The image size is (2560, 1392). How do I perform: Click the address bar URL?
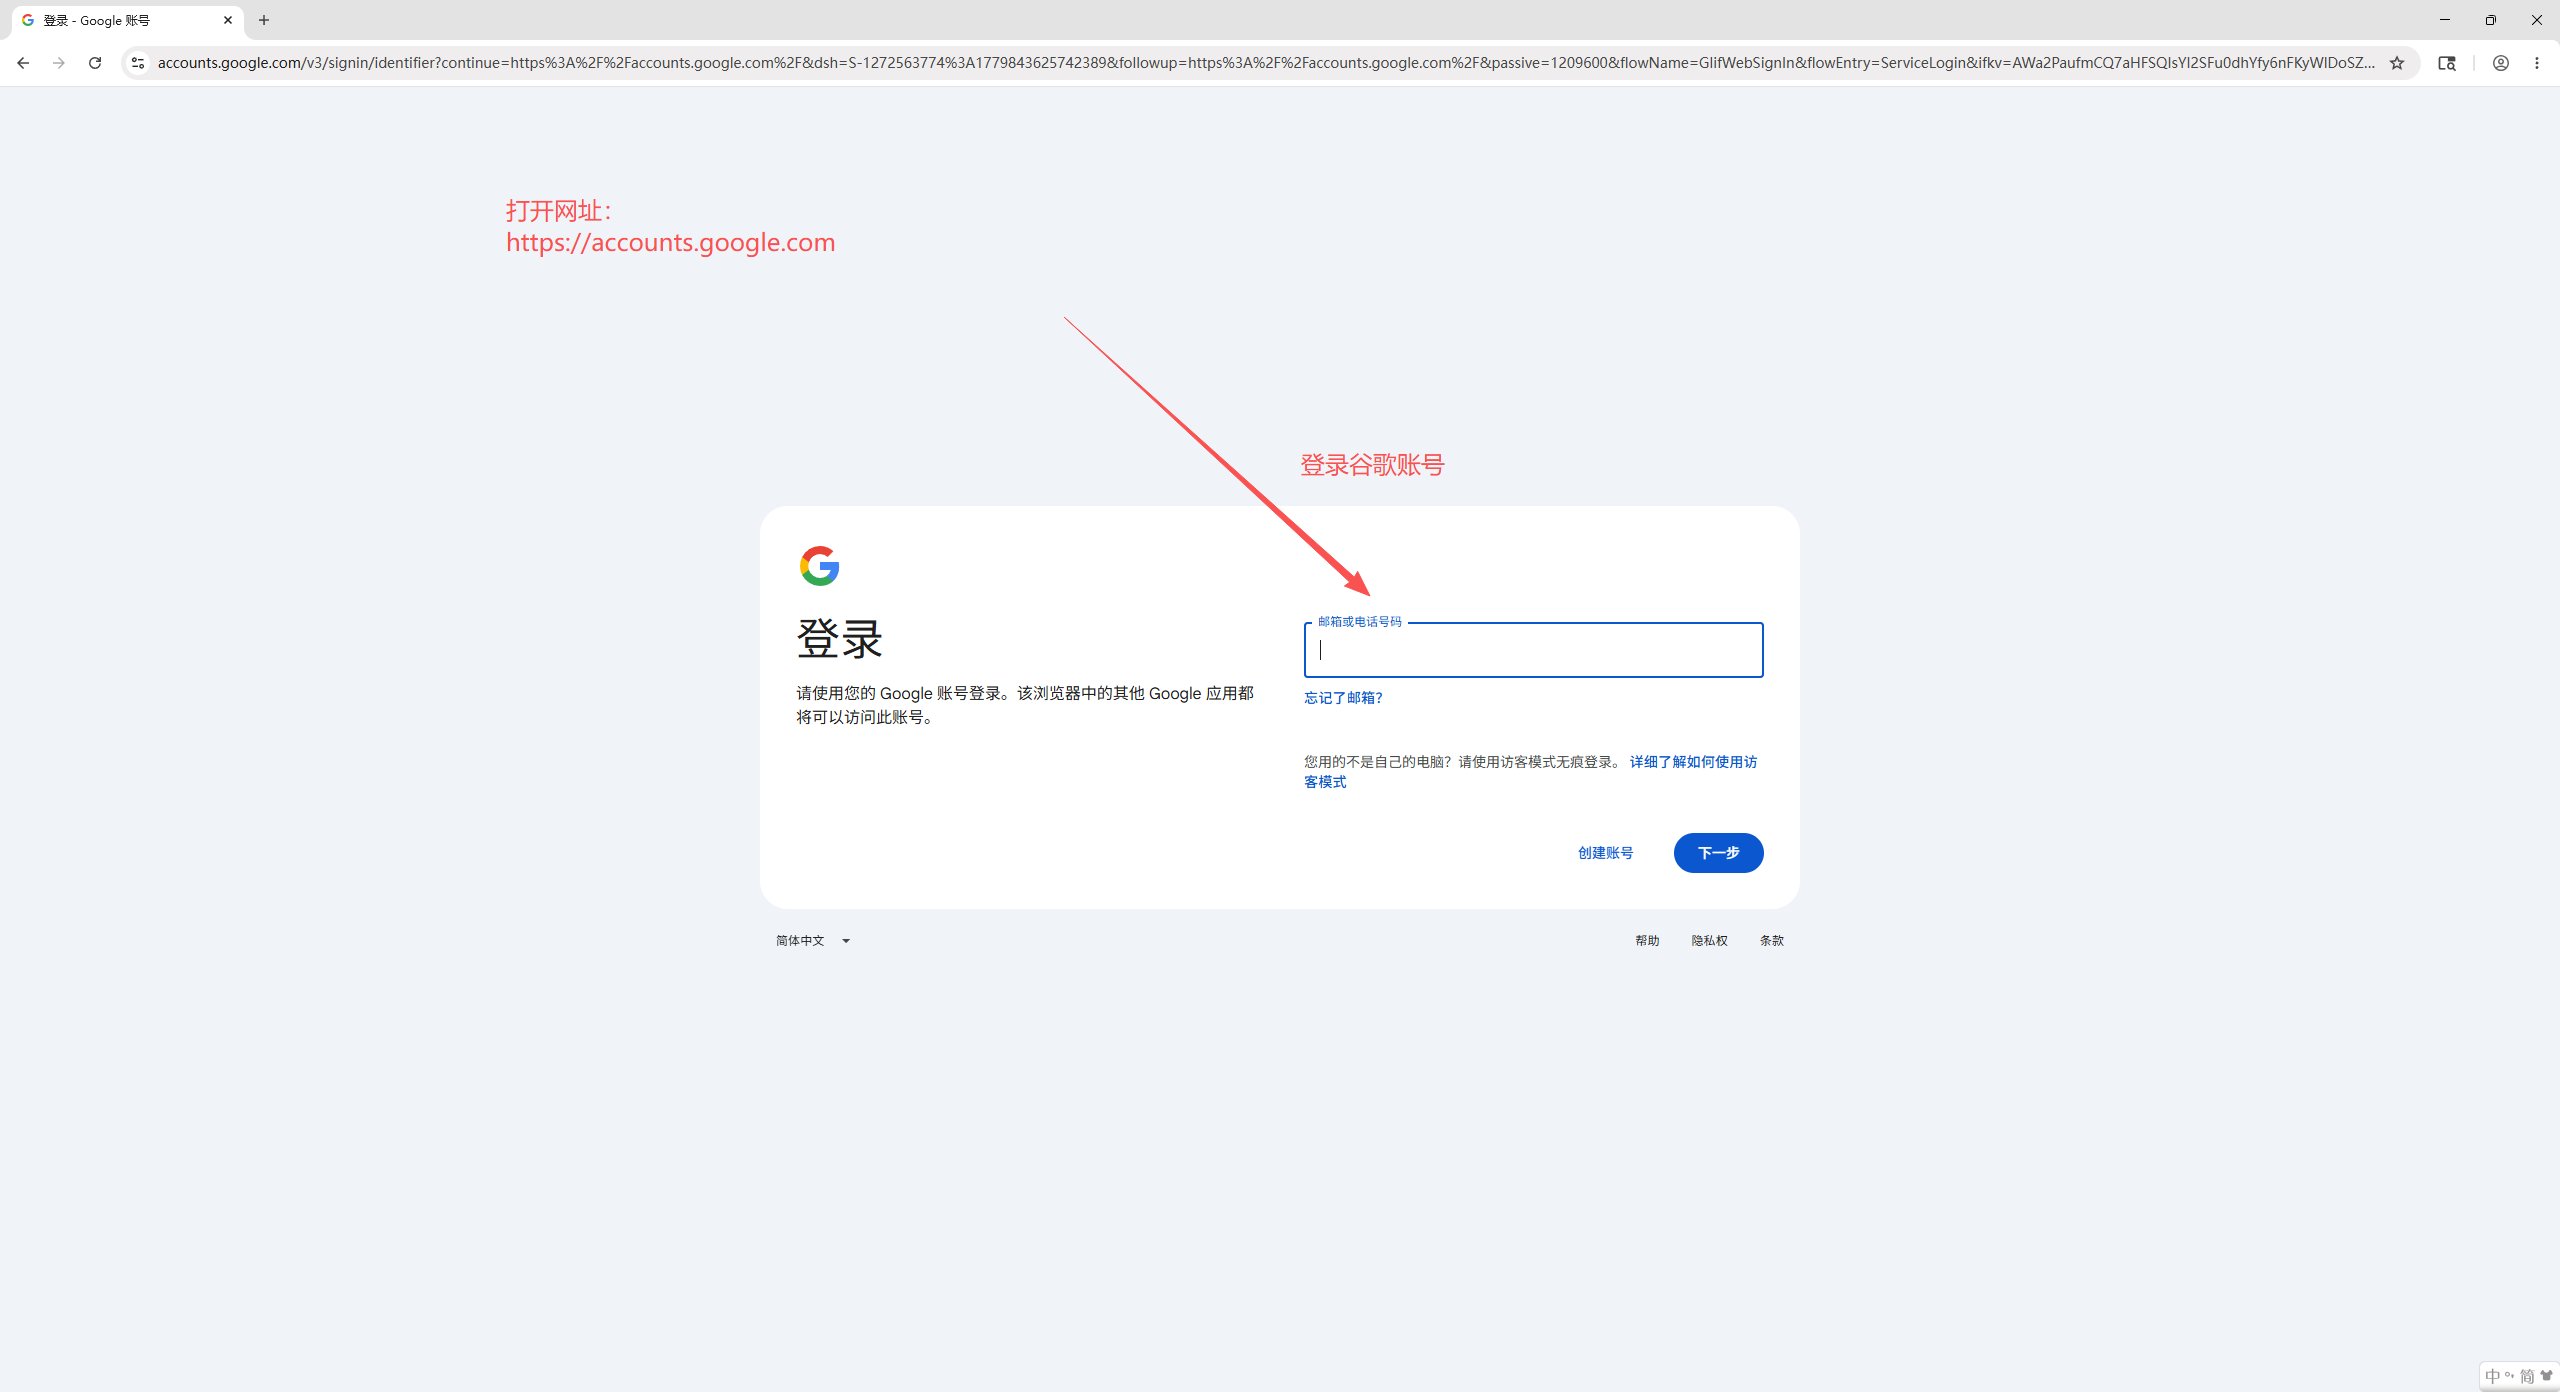click(1265, 63)
